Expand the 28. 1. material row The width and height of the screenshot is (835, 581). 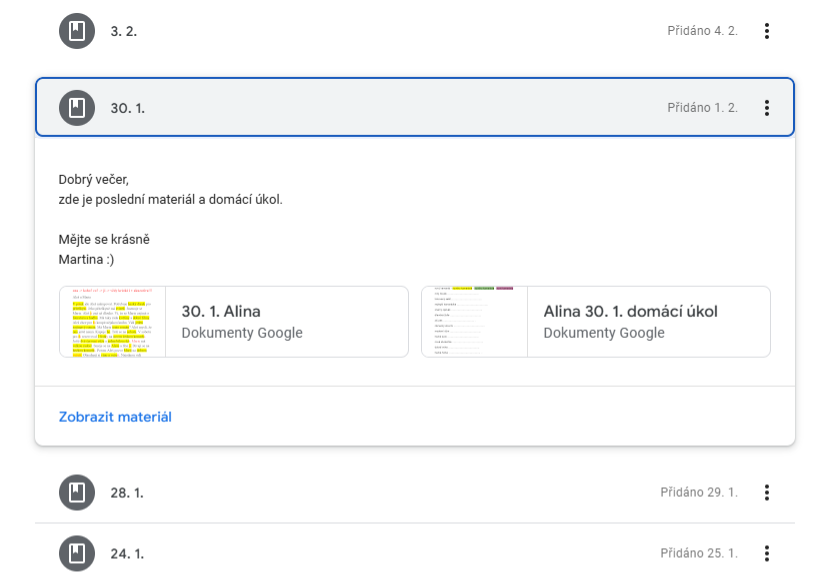400,492
